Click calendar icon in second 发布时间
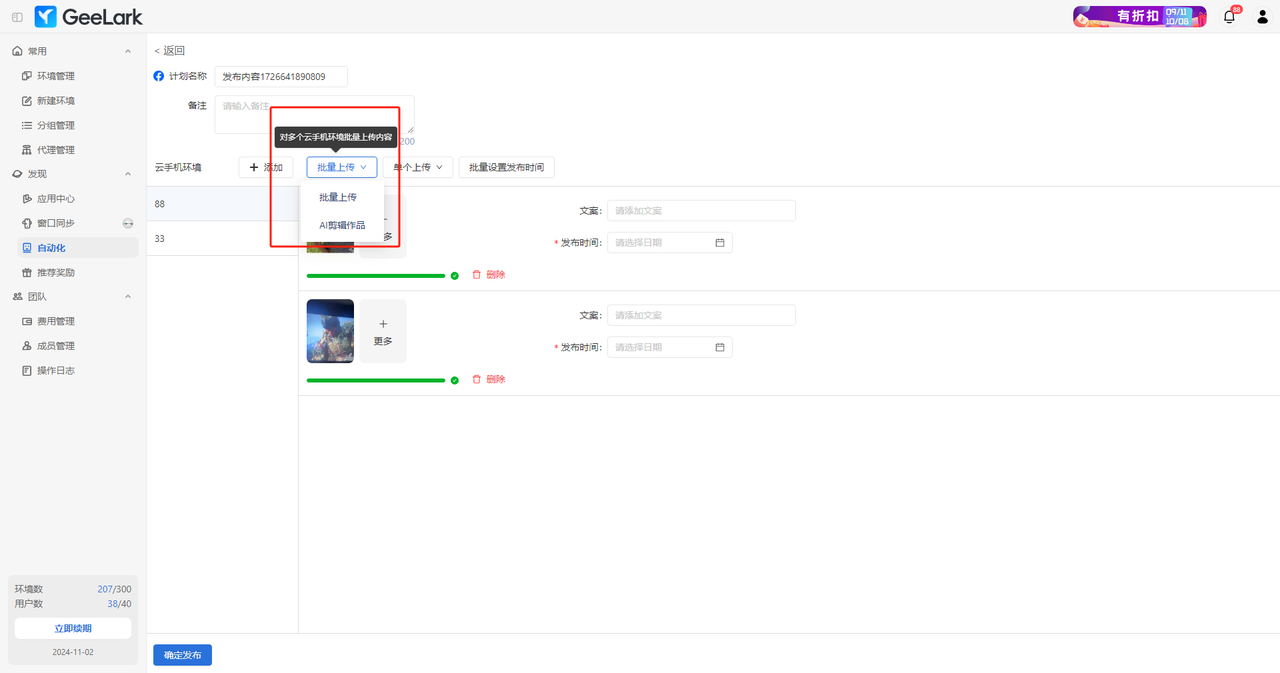 (x=720, y=347)
